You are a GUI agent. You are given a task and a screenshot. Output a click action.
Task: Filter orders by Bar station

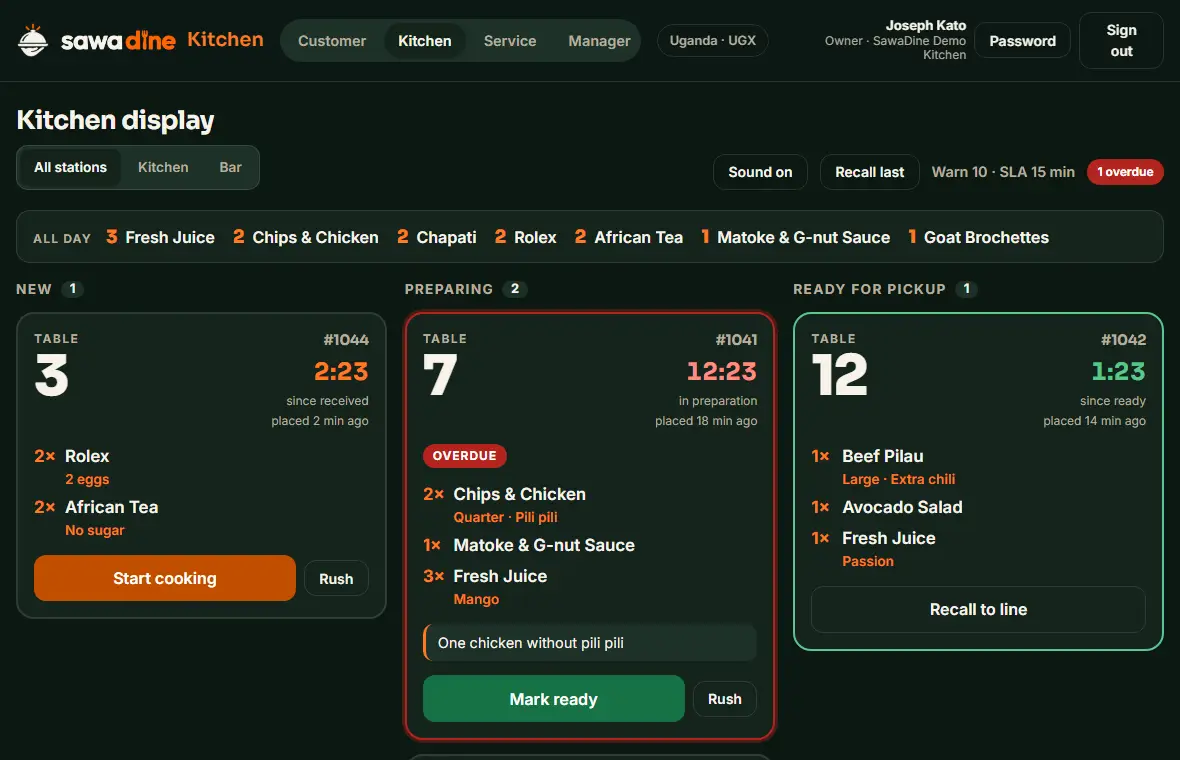click(230, 167)
